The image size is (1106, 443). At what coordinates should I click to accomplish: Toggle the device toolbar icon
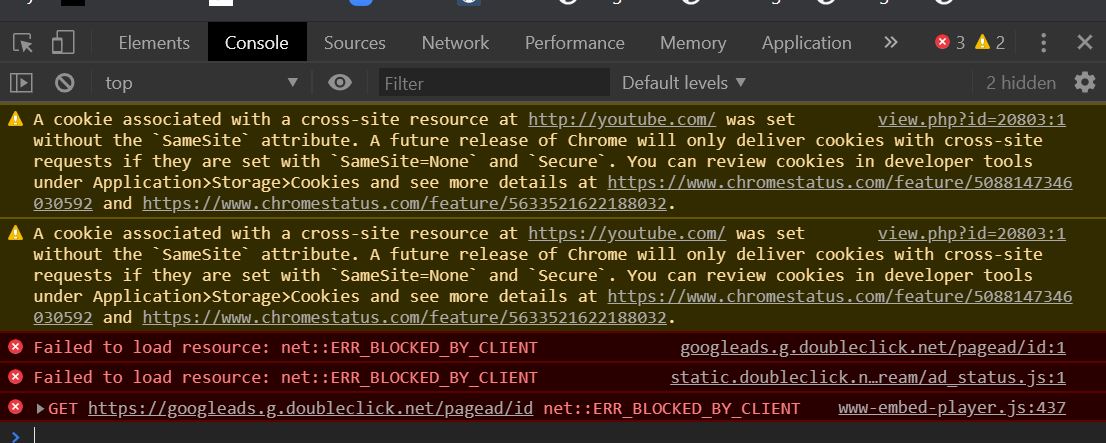63,42
